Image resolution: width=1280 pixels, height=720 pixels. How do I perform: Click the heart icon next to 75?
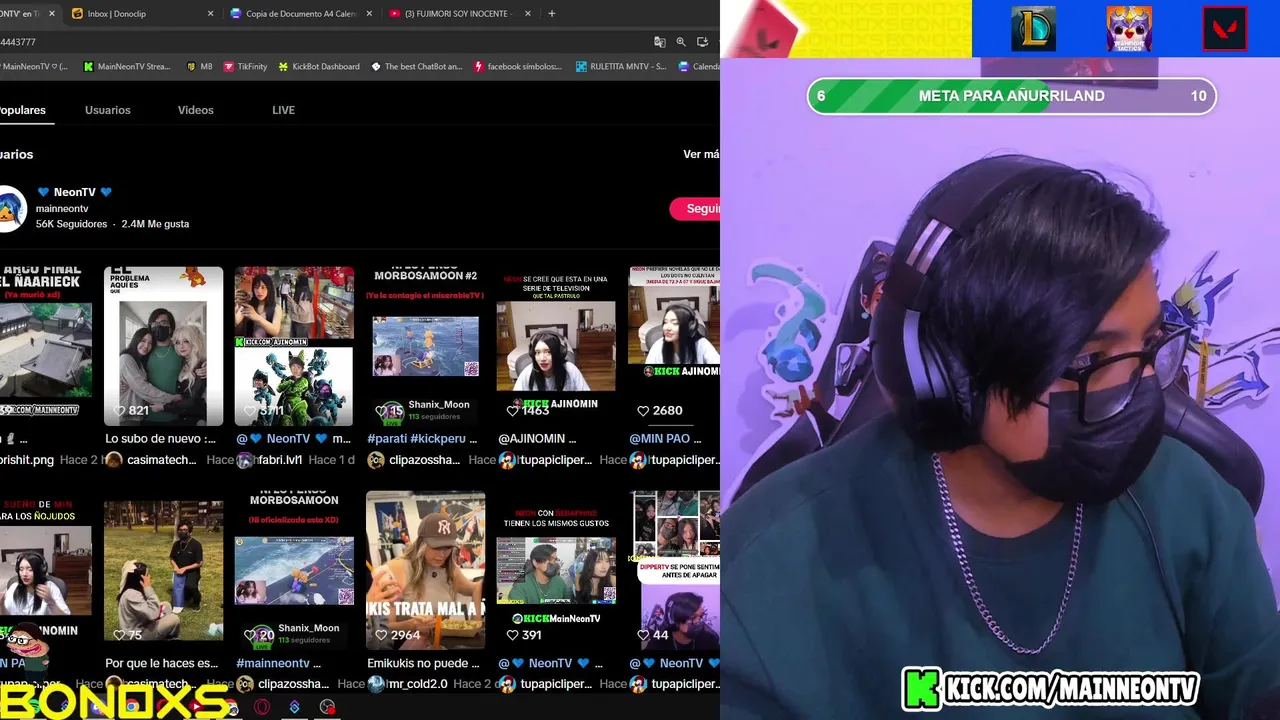(119, 635)
